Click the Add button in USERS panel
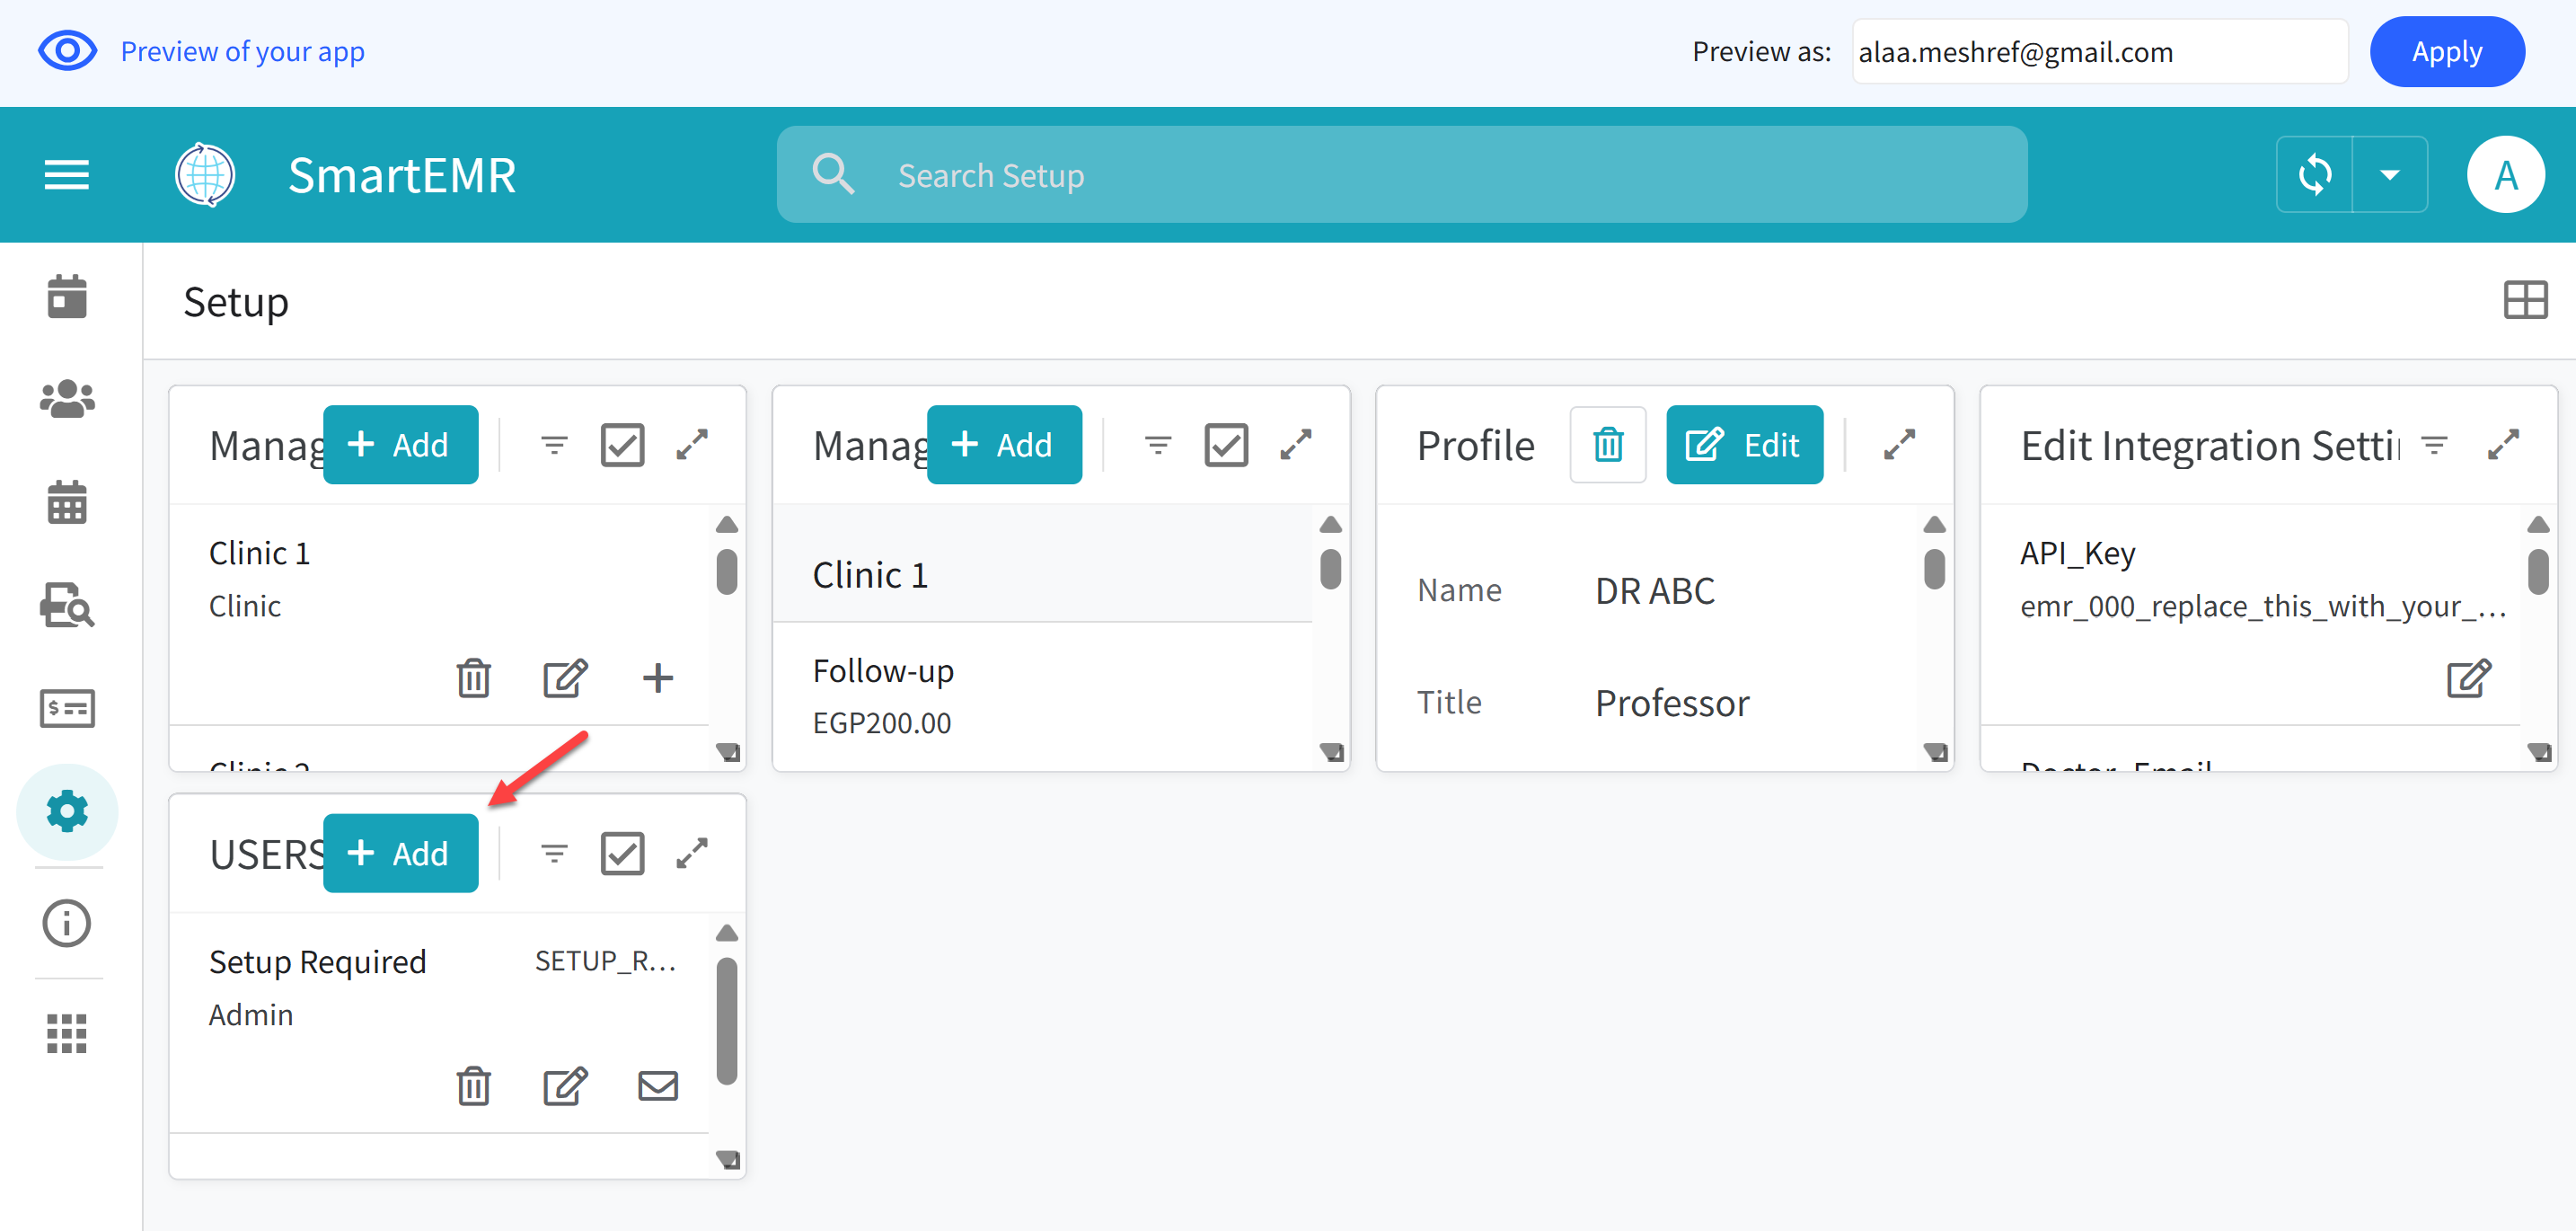The image size is (2576, 1231). [400, 853]
